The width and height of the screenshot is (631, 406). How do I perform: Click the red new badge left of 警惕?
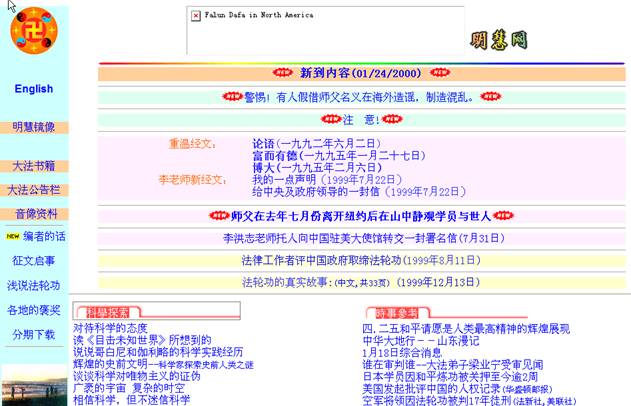tap(233, 97)
